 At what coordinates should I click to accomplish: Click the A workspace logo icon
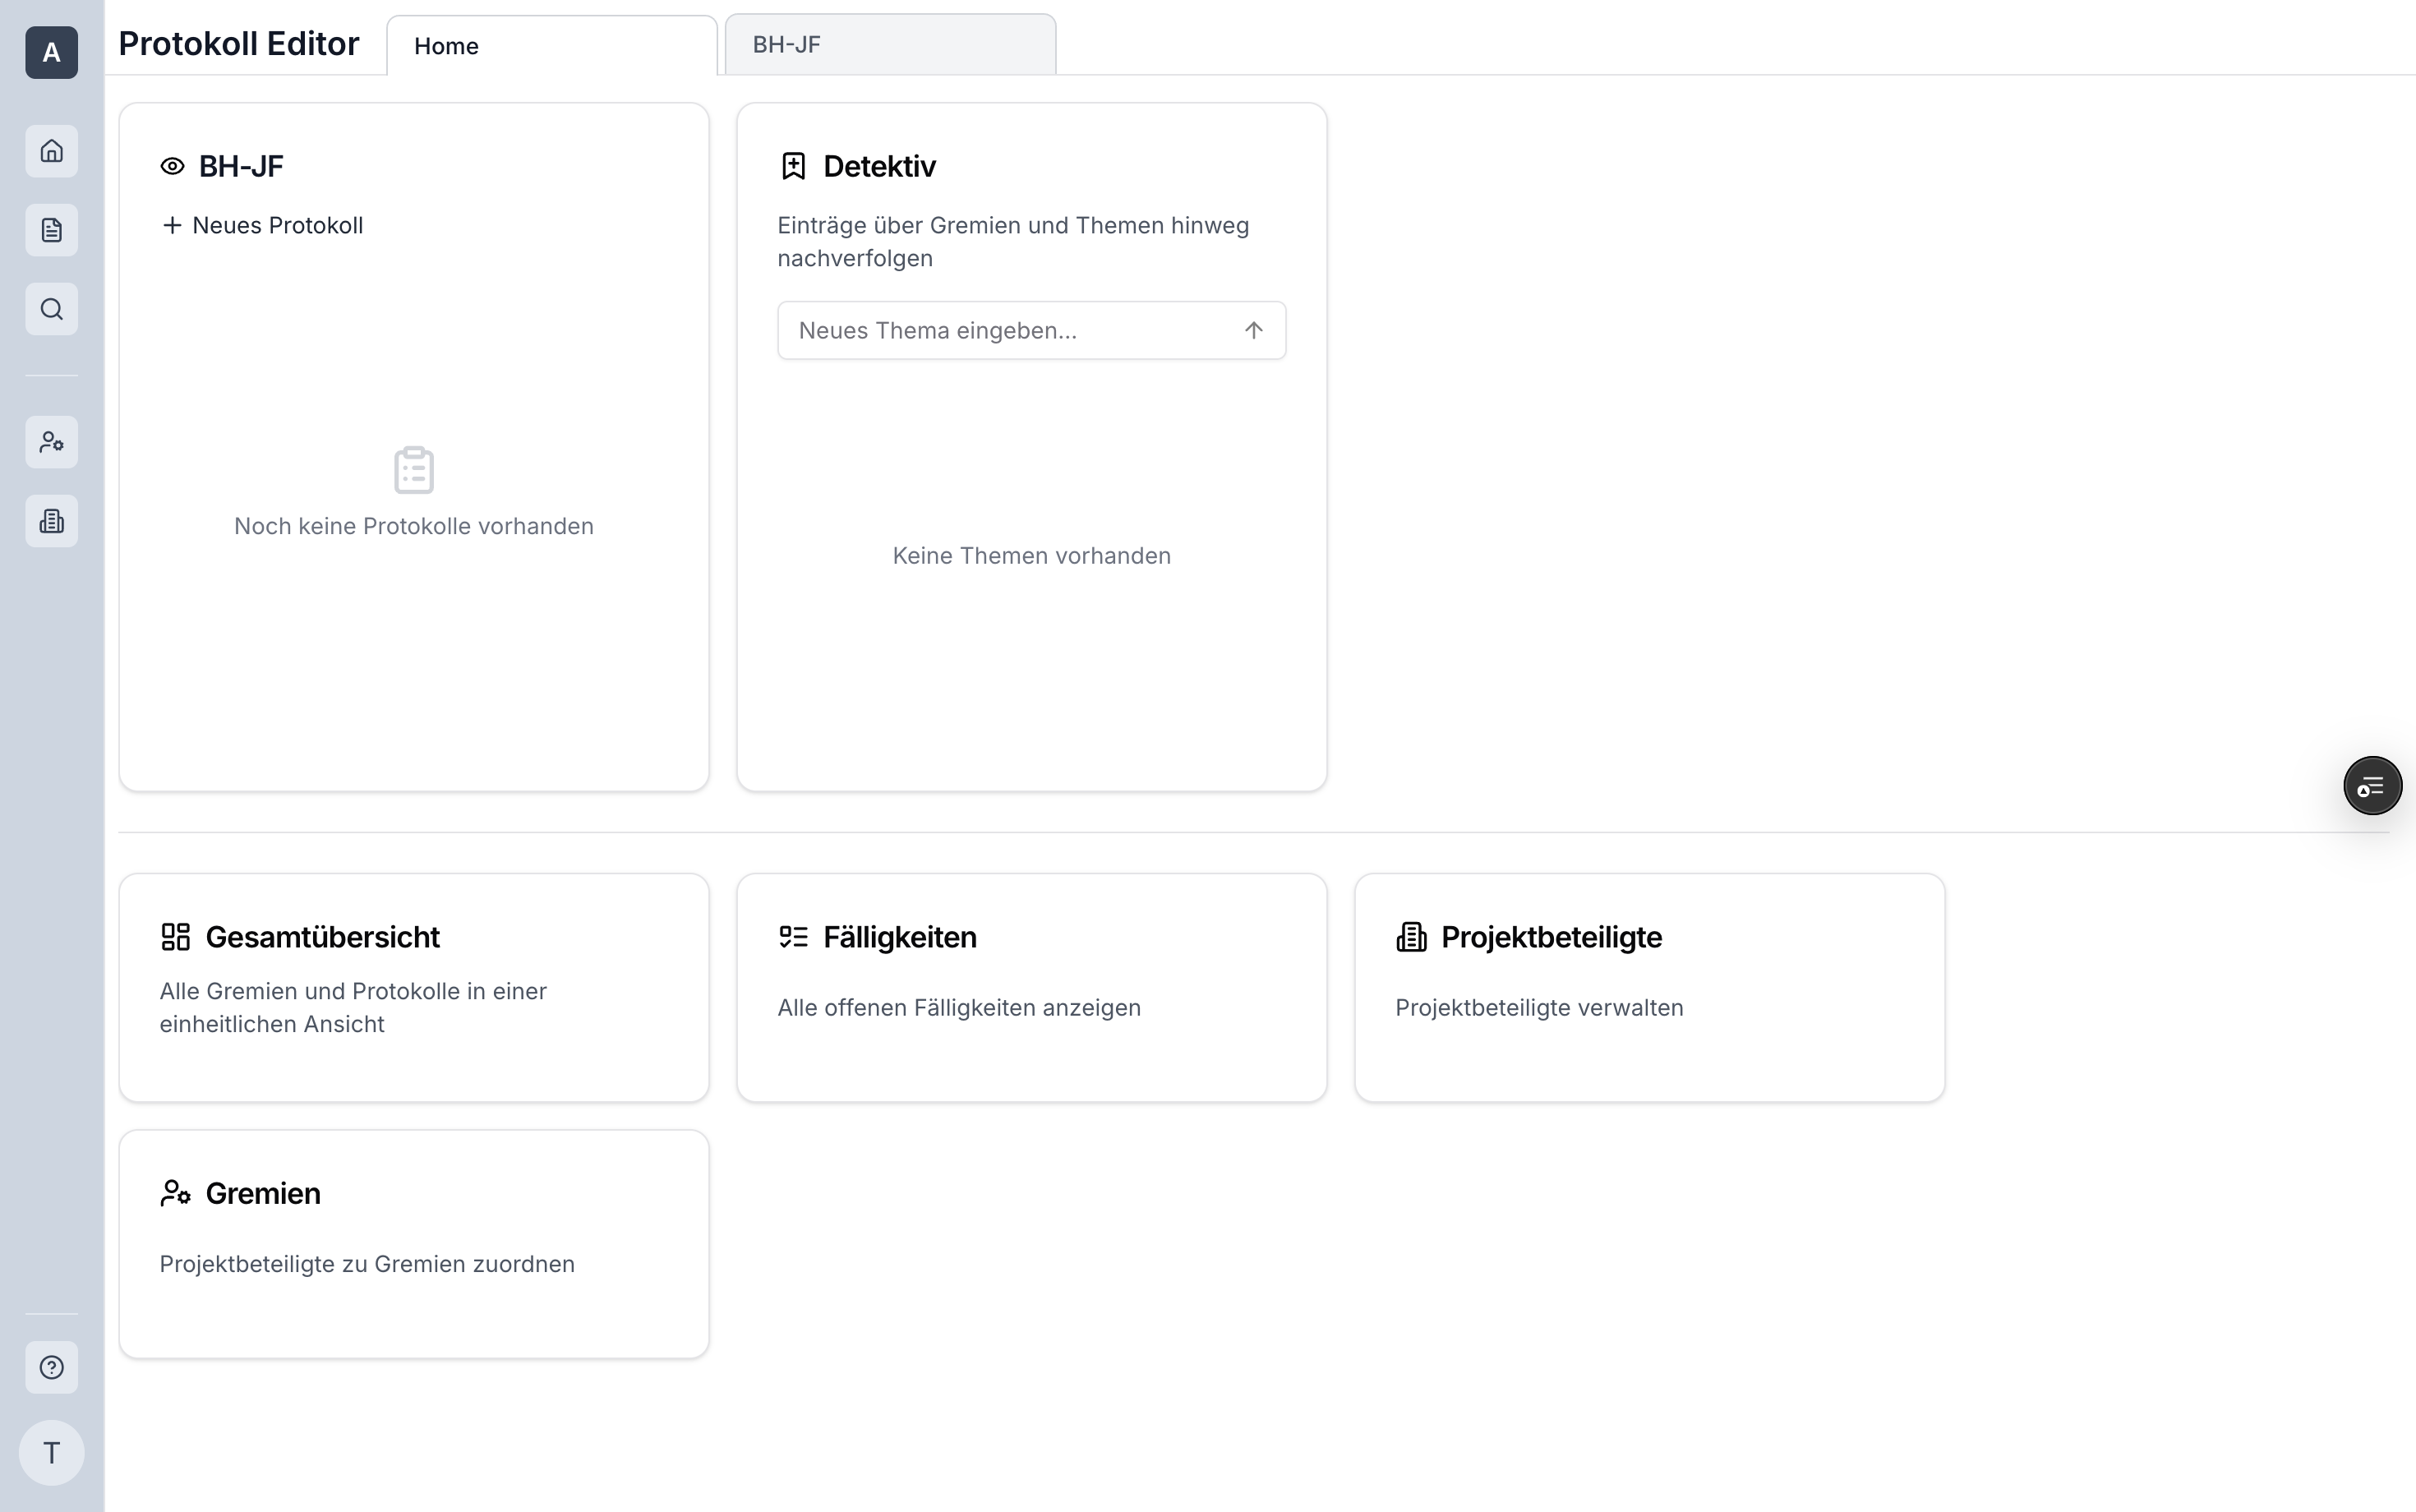coord(51,52)
